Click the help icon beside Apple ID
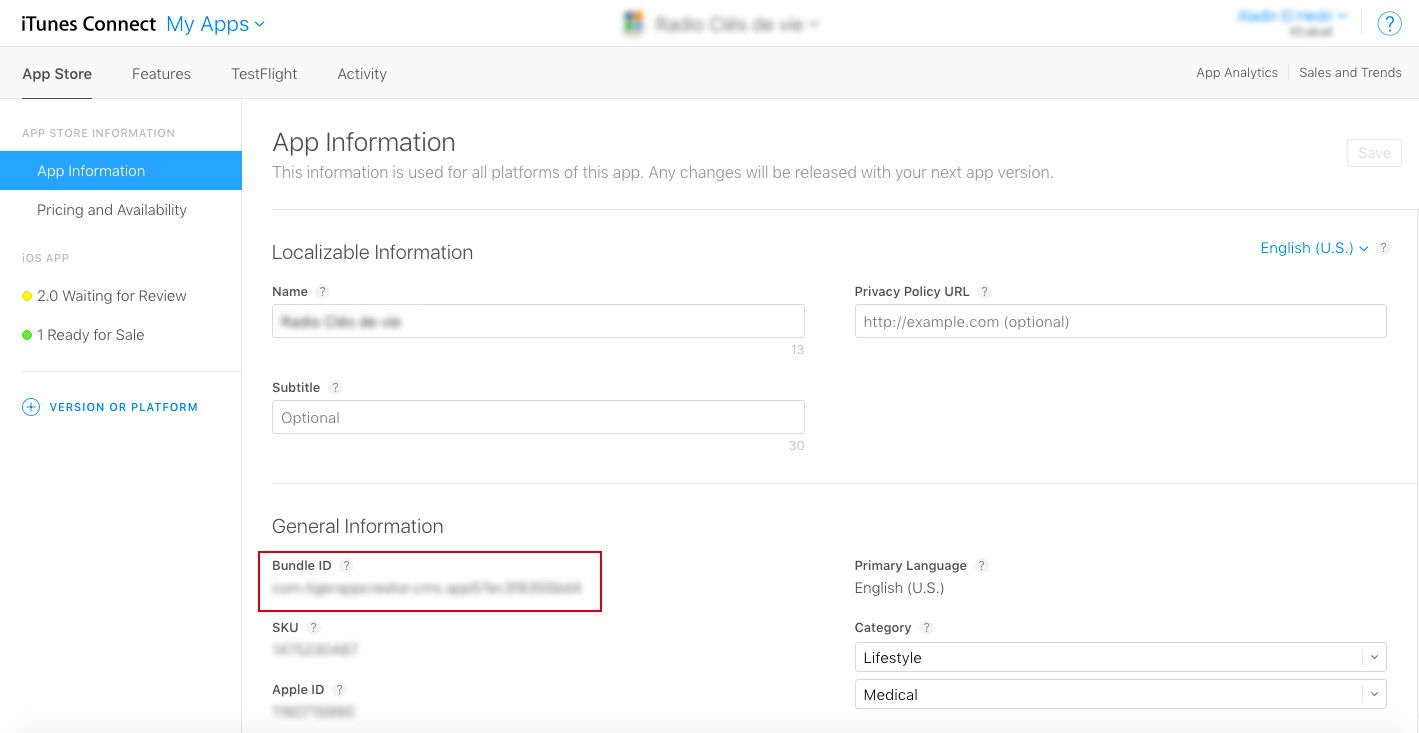Image resolution: width=1419 pixels, height=733 pixels. point(339,690)
